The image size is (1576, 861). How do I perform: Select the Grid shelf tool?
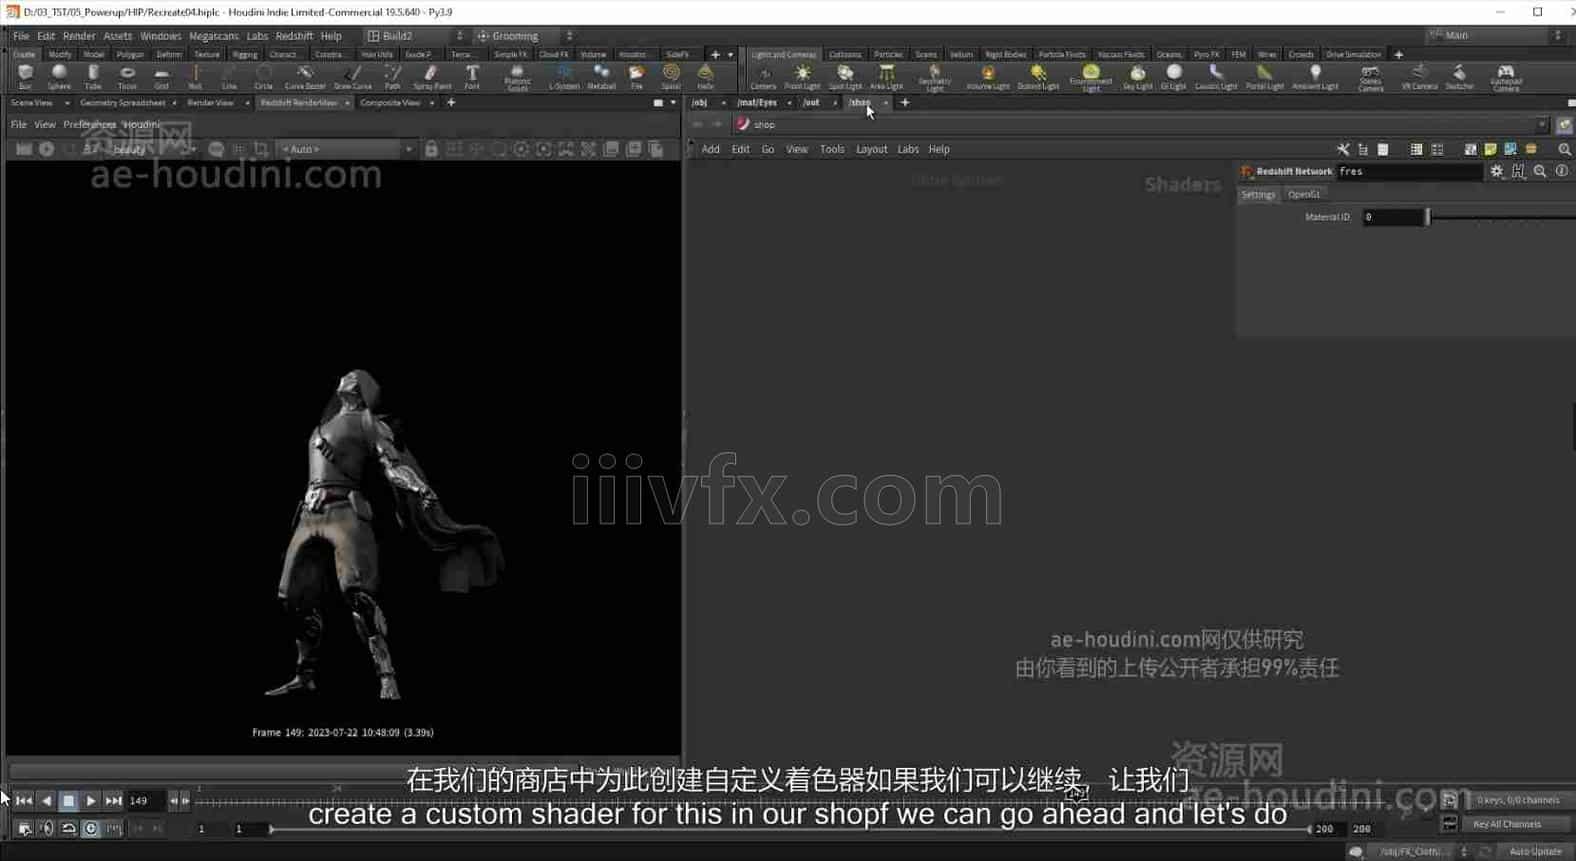pos(161,77)
